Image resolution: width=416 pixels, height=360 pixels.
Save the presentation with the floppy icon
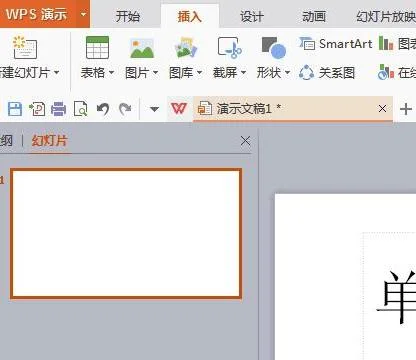point(15,109)
